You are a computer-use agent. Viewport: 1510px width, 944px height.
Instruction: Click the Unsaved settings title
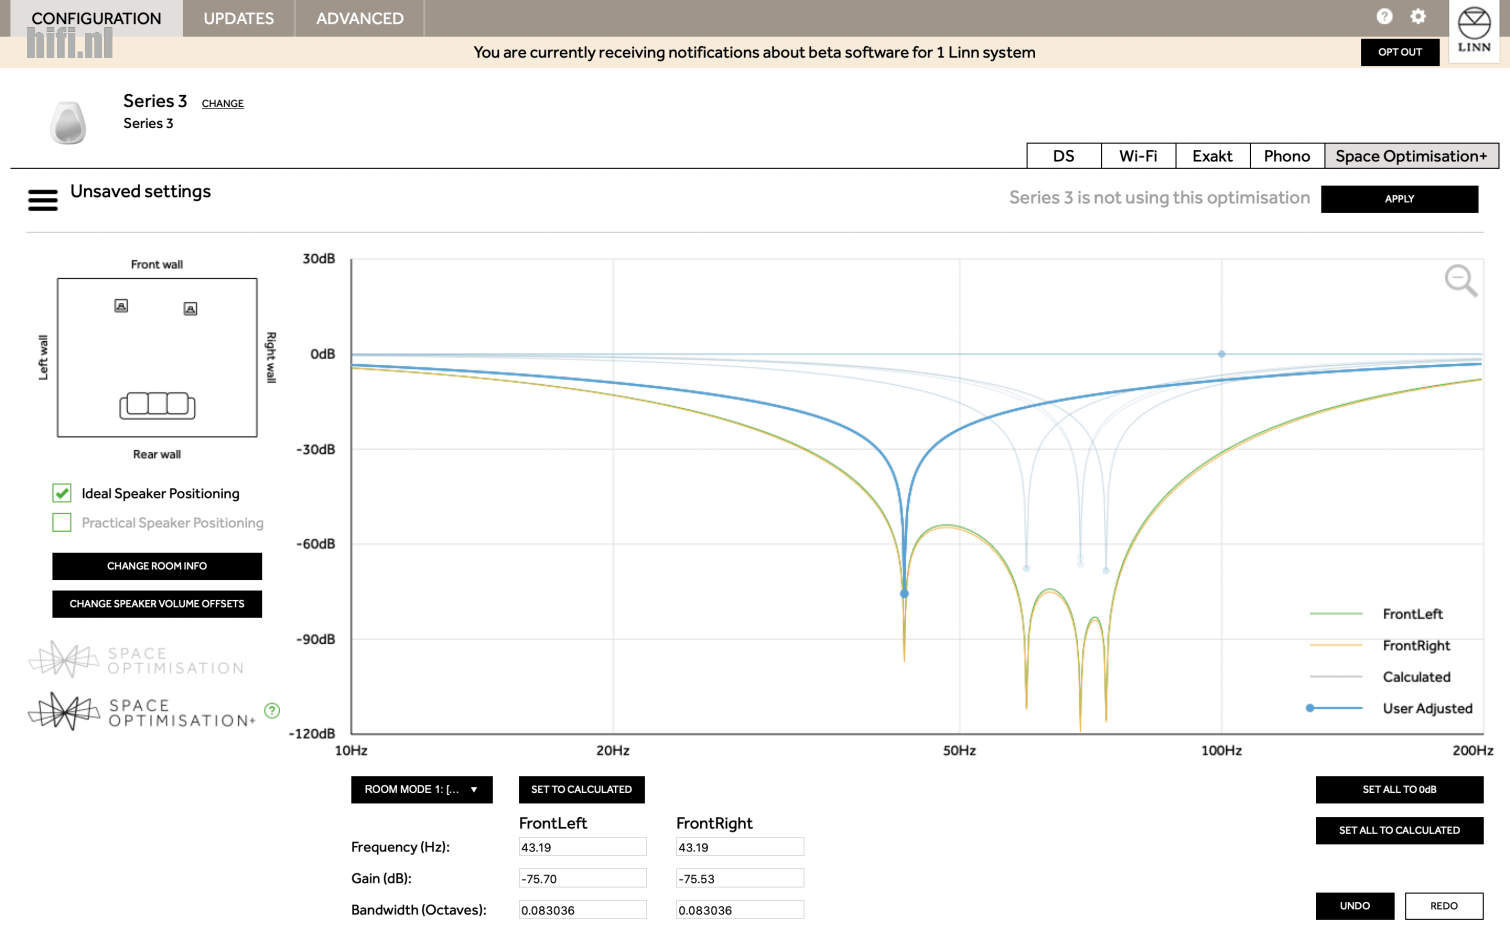coord(140,191)
